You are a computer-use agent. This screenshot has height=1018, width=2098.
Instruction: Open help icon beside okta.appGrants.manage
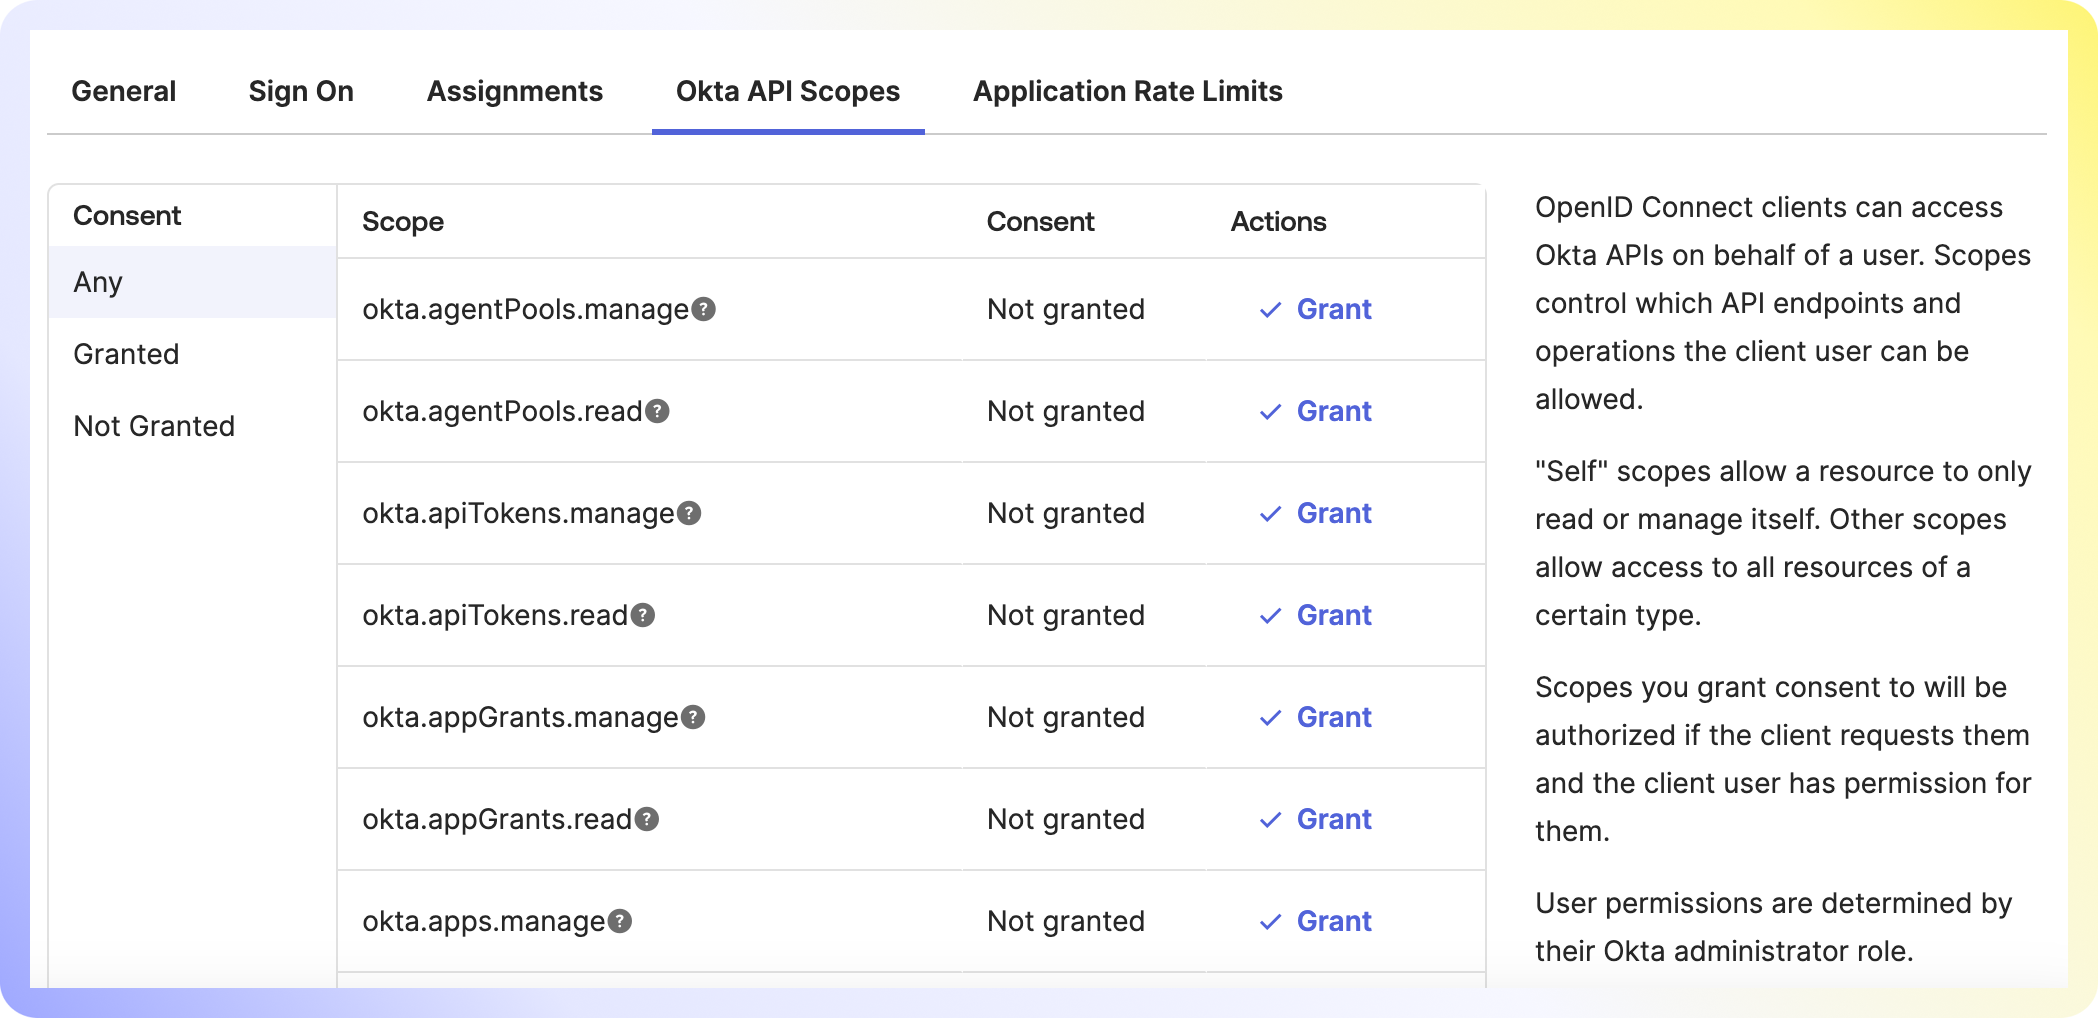tap(693, 717)
